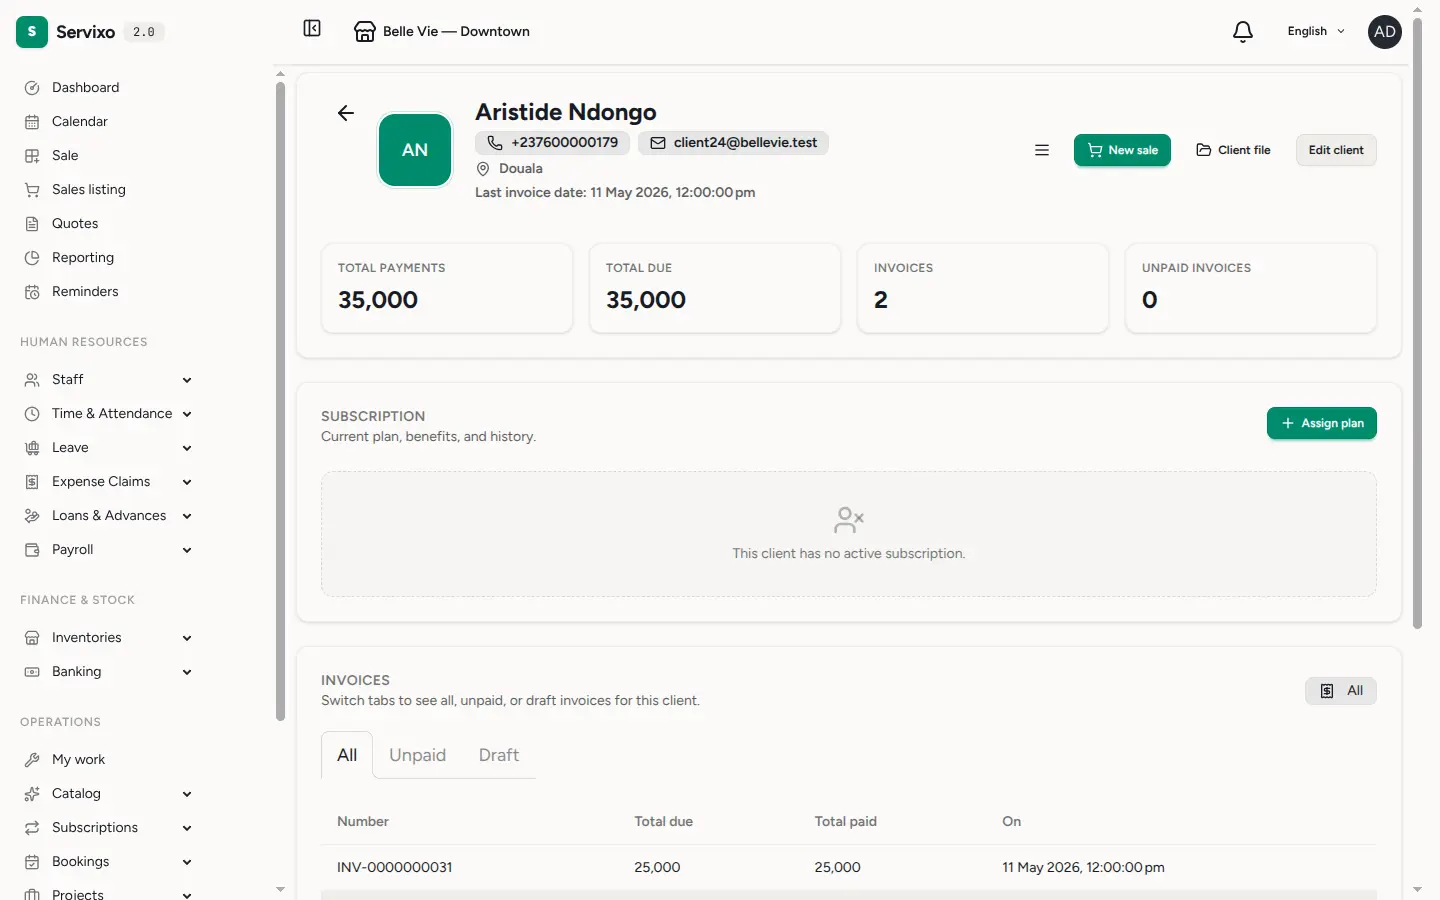
Task: Click the Catalog sparkle icon
Action: (32, 794)
